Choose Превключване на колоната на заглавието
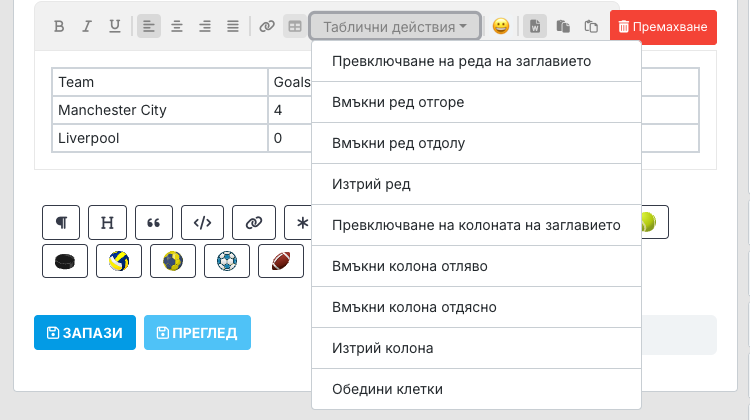The height and width of the screenshot is (420, 750). (476, 225)
